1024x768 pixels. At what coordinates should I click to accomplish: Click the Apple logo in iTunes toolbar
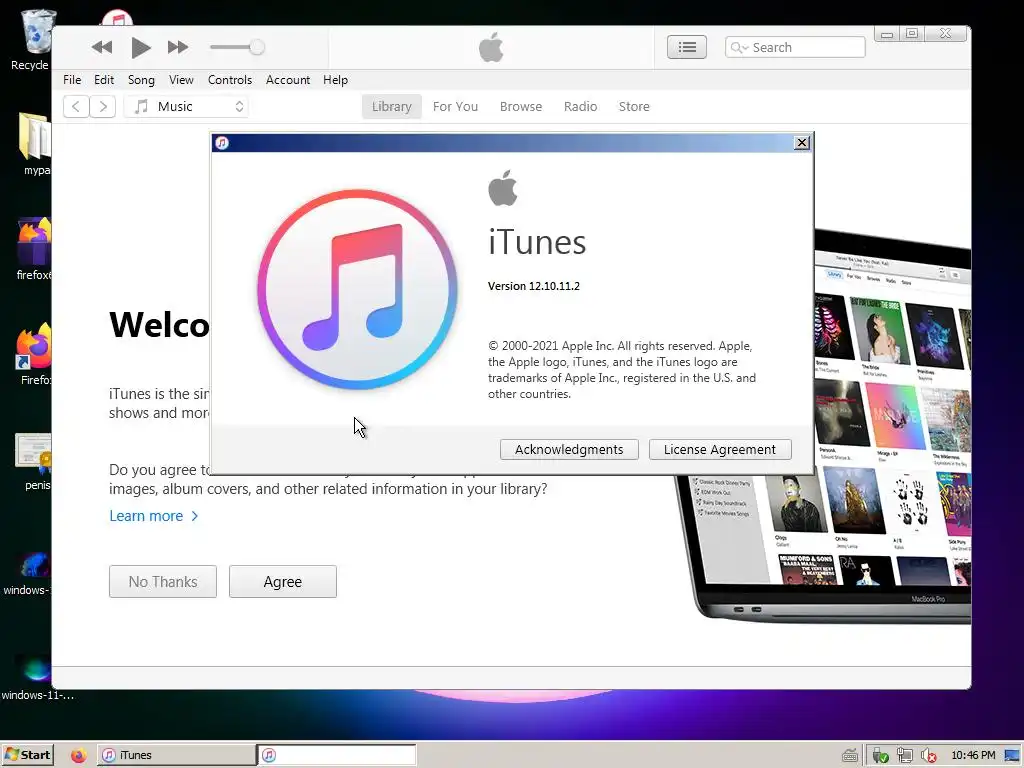point(491,47)
